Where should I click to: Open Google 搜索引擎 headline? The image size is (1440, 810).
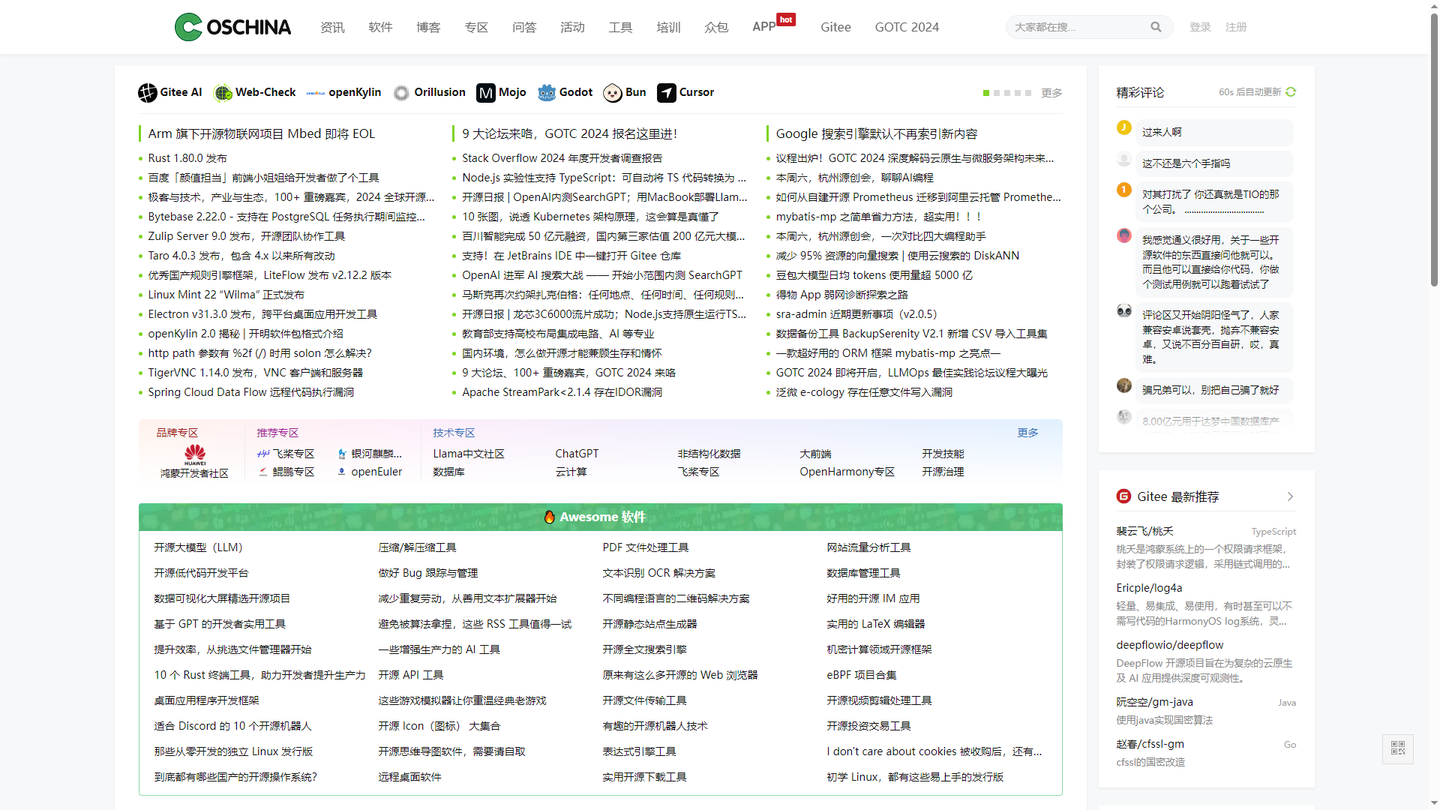877,134
